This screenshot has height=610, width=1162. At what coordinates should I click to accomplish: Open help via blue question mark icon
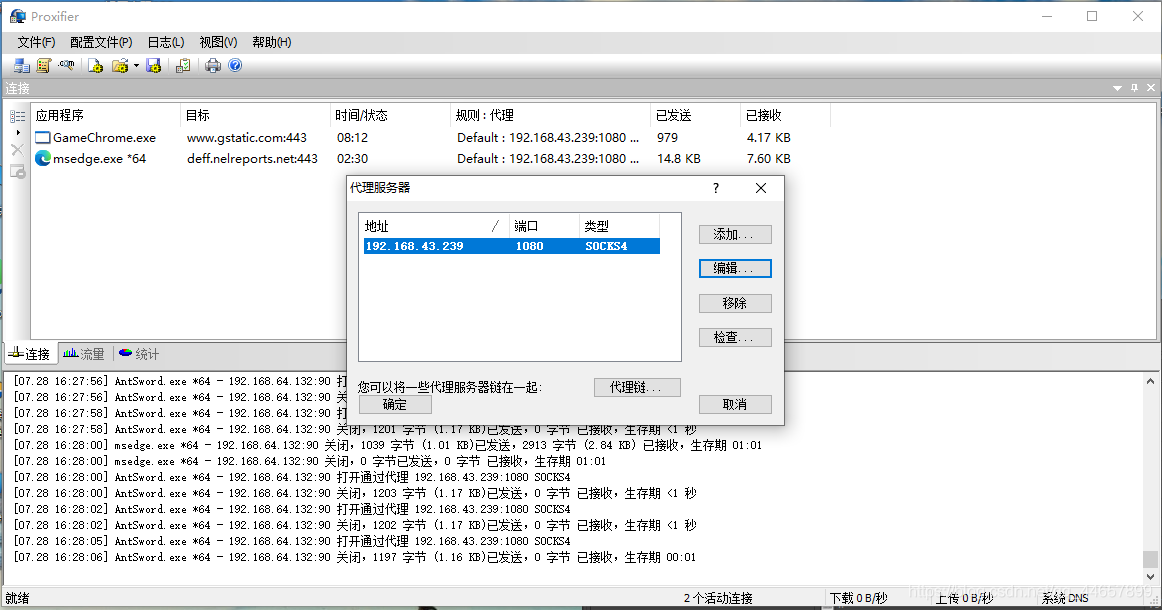point(235,65)
